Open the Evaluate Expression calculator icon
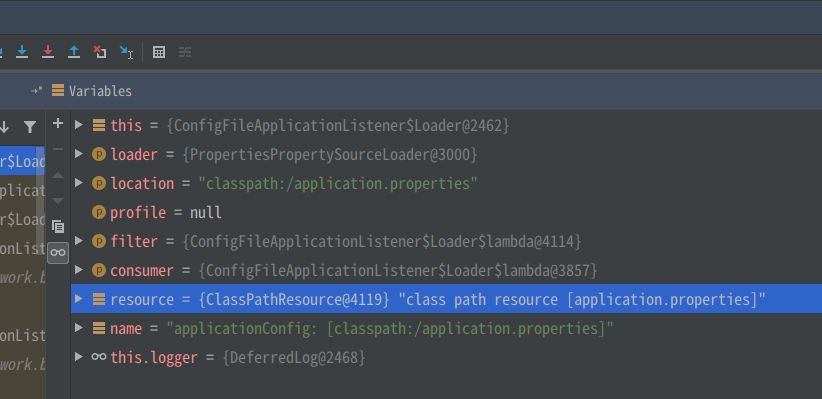 tap(159, 52)
